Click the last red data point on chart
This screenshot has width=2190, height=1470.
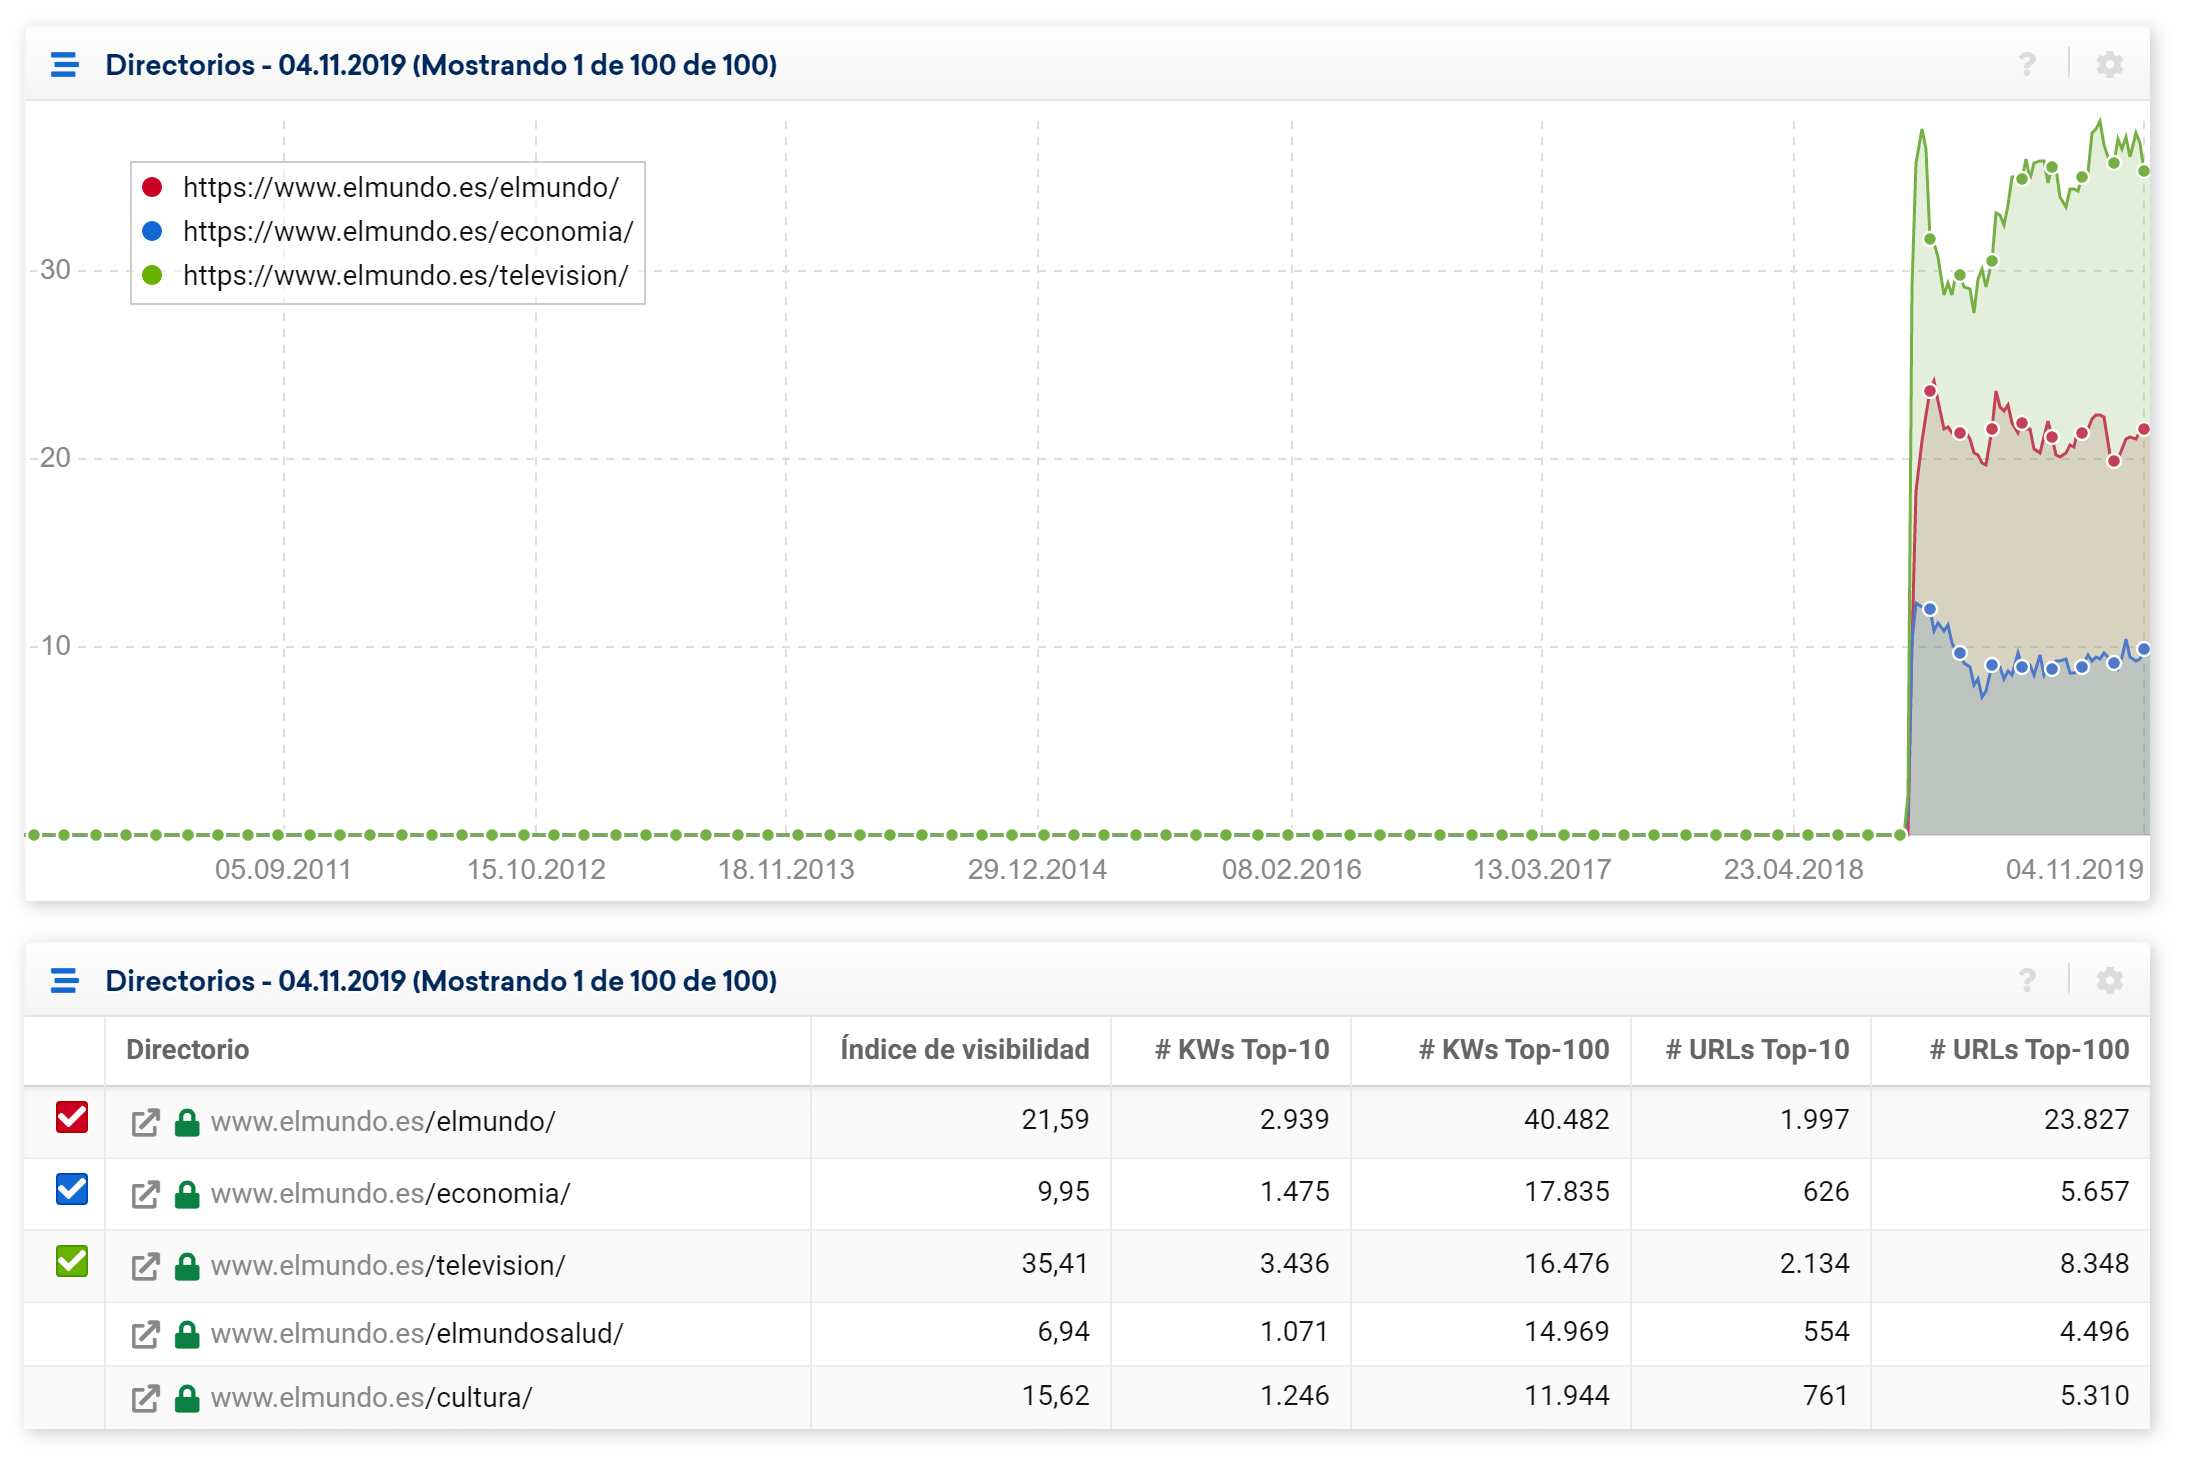pyautogui.click(x=2144, y=430)
